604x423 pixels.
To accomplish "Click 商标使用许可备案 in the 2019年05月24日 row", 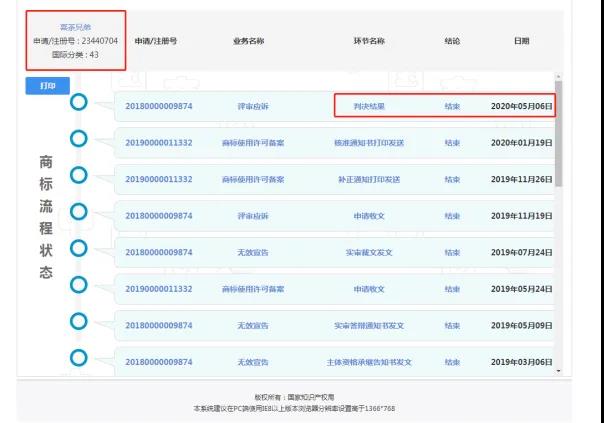I will coord(253,289).
